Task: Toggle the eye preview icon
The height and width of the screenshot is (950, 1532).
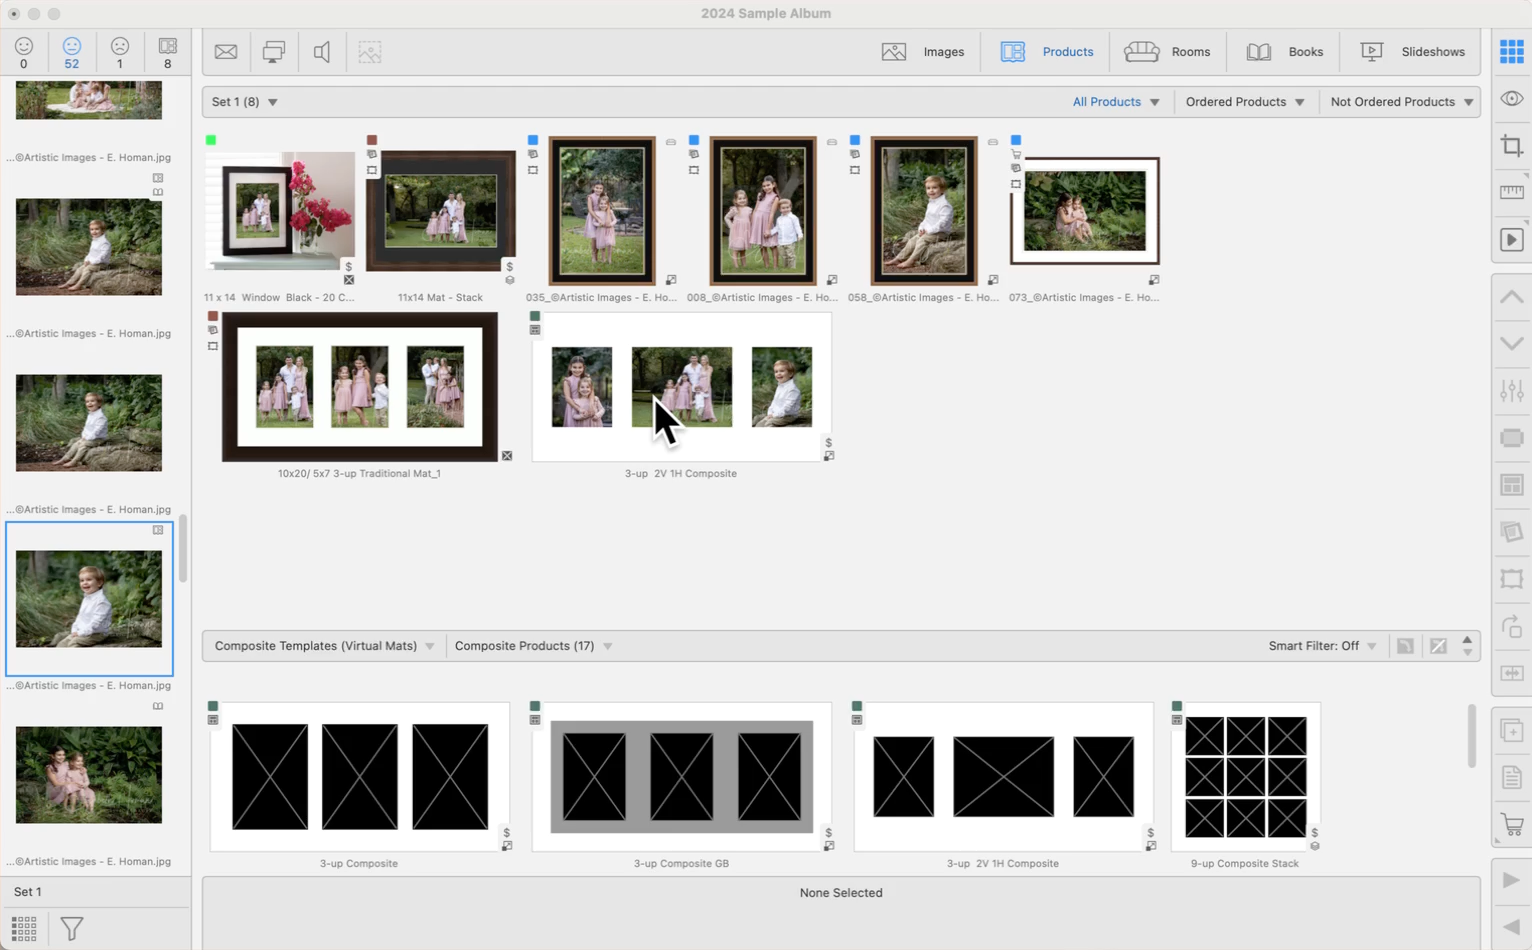Action: pos(1511,99)
